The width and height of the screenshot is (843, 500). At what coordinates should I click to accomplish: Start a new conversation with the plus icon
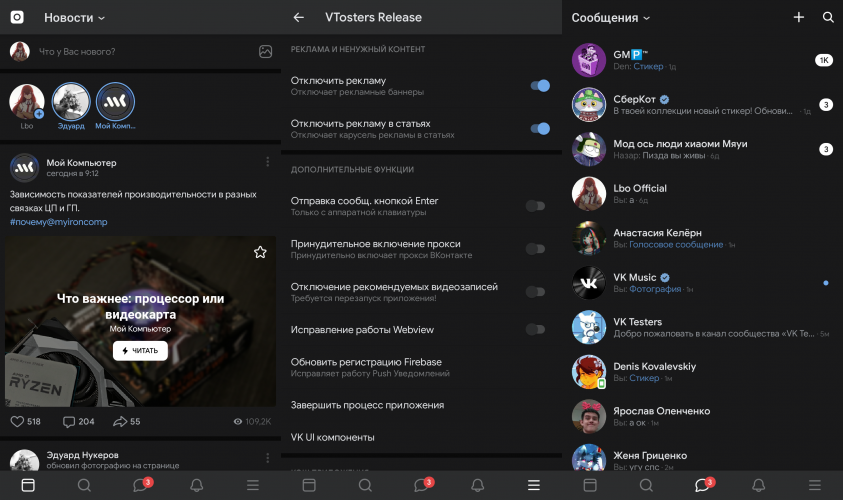(799, 17)
